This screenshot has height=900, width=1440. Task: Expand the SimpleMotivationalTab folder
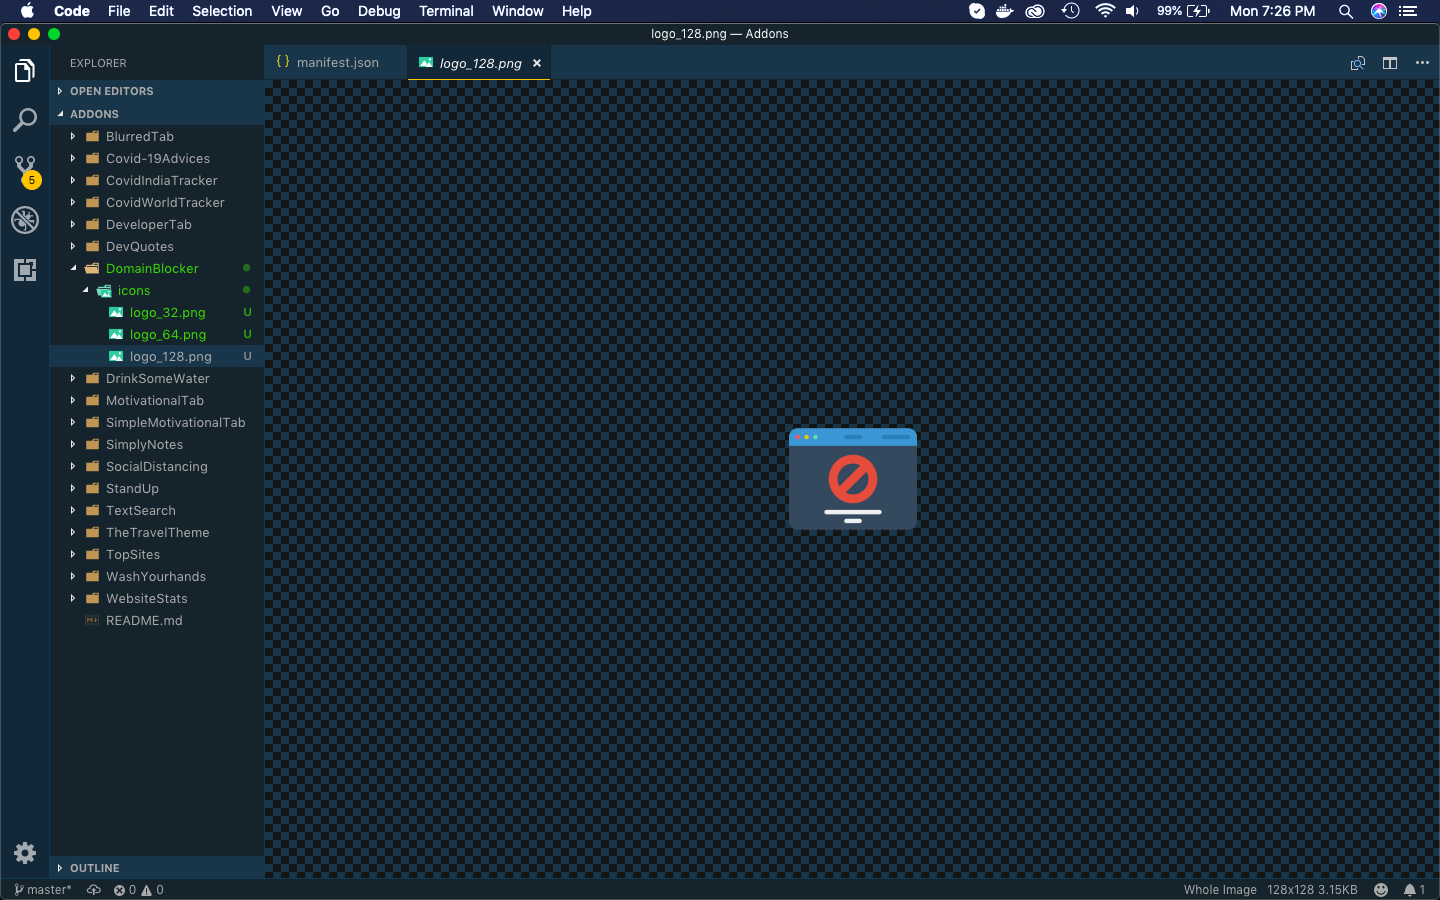coord(157,423)
